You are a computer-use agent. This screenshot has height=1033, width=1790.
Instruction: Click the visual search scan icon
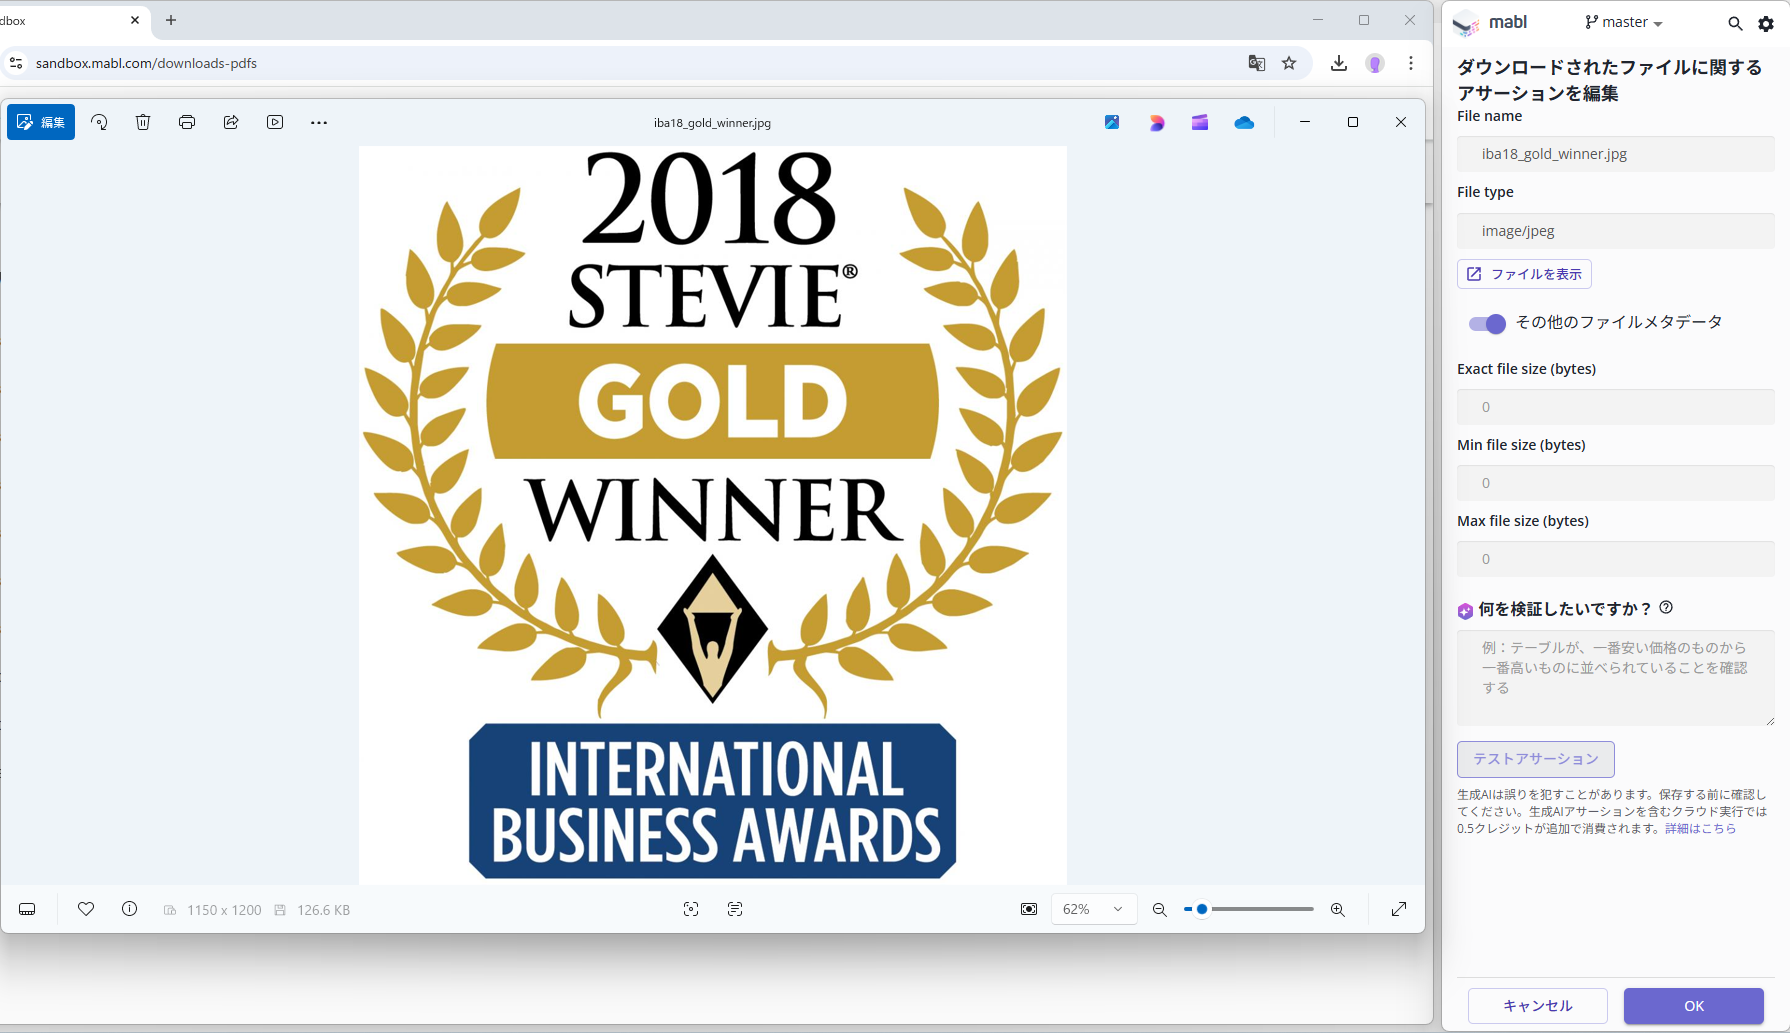click(691, 909)
